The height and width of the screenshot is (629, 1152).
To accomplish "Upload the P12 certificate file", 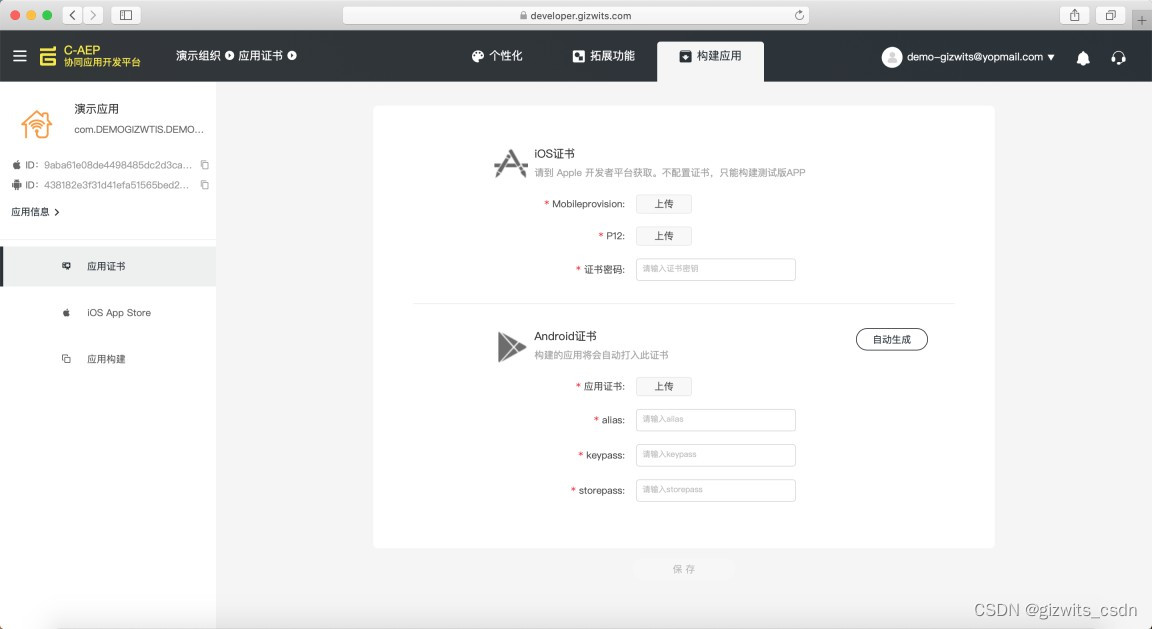I will (663, 236).
